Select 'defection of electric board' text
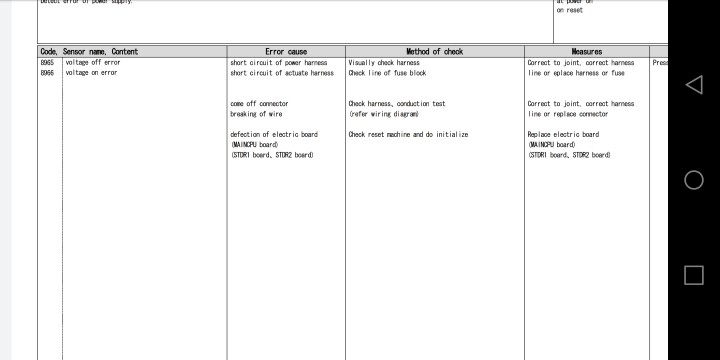Image resolution: width=720 pixels, height=360 pixels. click(274, 135)
